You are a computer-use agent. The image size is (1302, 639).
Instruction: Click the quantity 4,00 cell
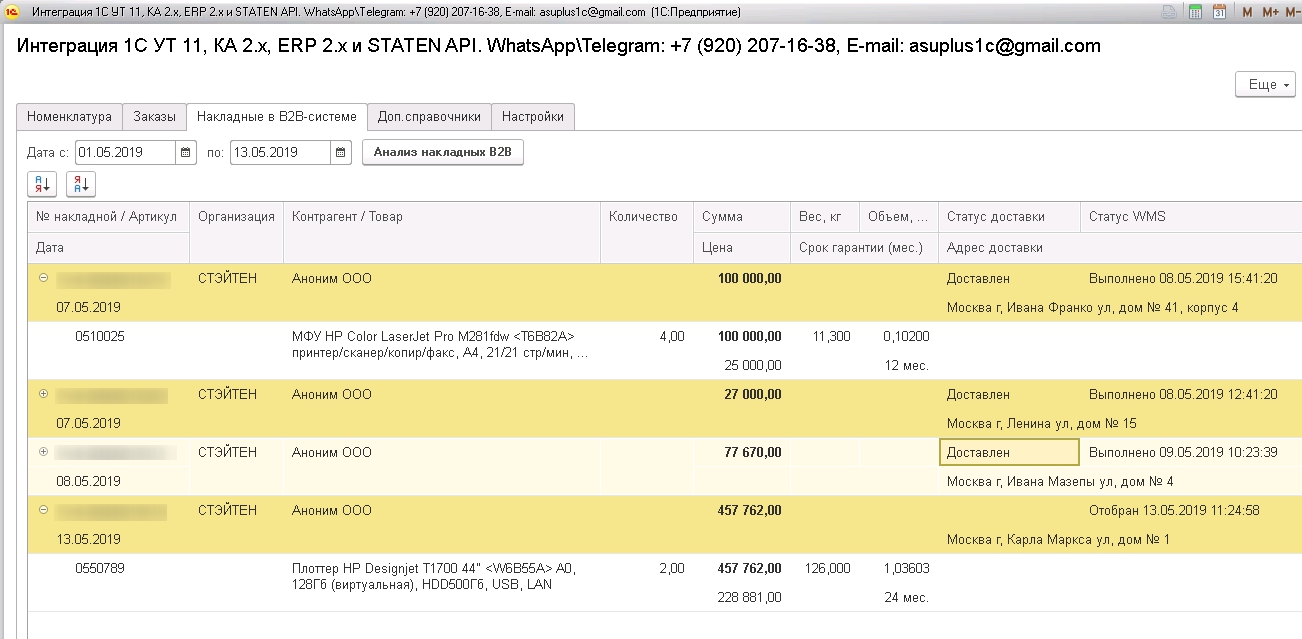tap(672, 337)
